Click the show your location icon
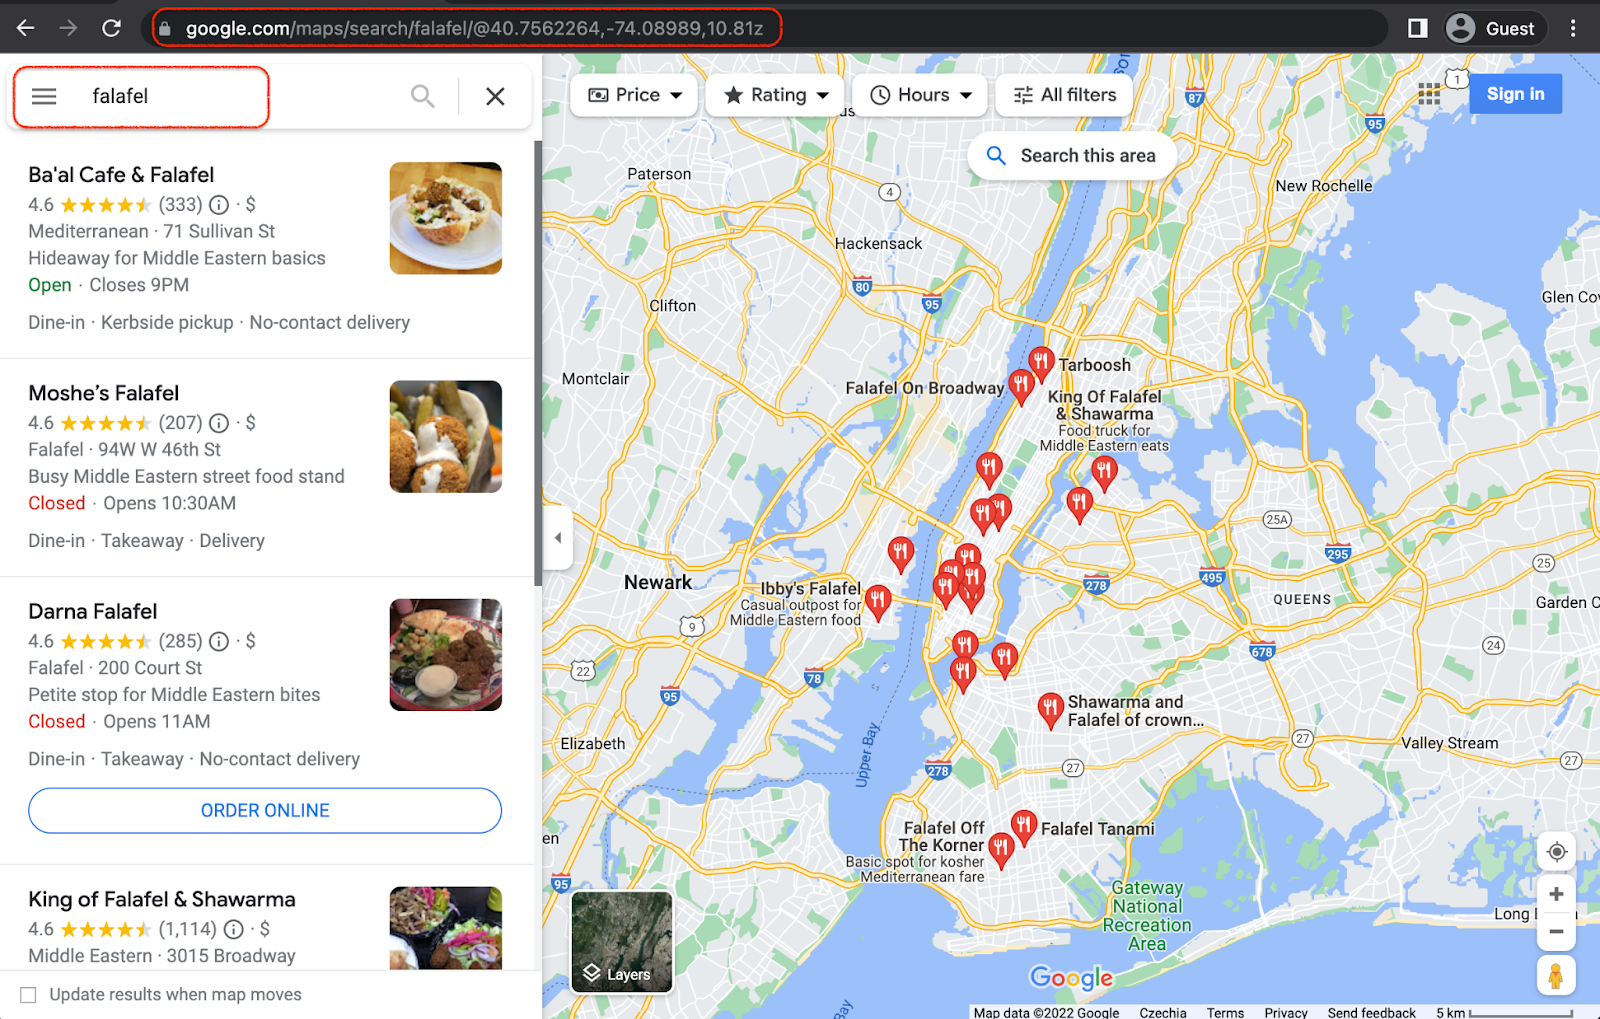 1556,852
